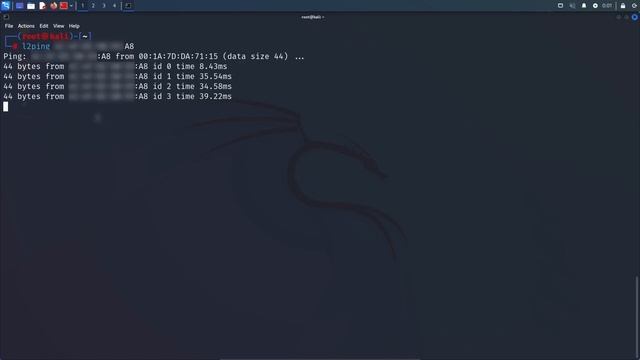Click the logout power icon
Viewport: 640px width, 360px height.
click(x=635, y=6)
